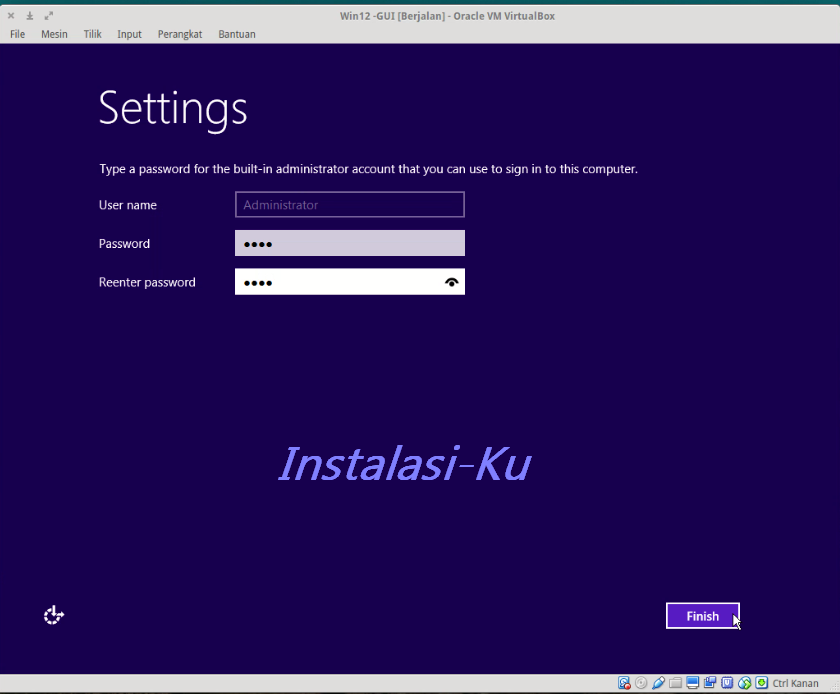
Task: Click the Administrator user name field
Action: tap(349, 204)
